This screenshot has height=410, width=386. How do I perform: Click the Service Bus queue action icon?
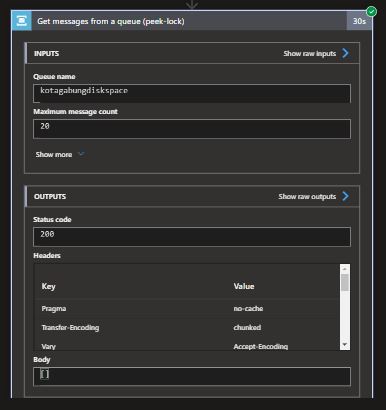pos(22,21)
